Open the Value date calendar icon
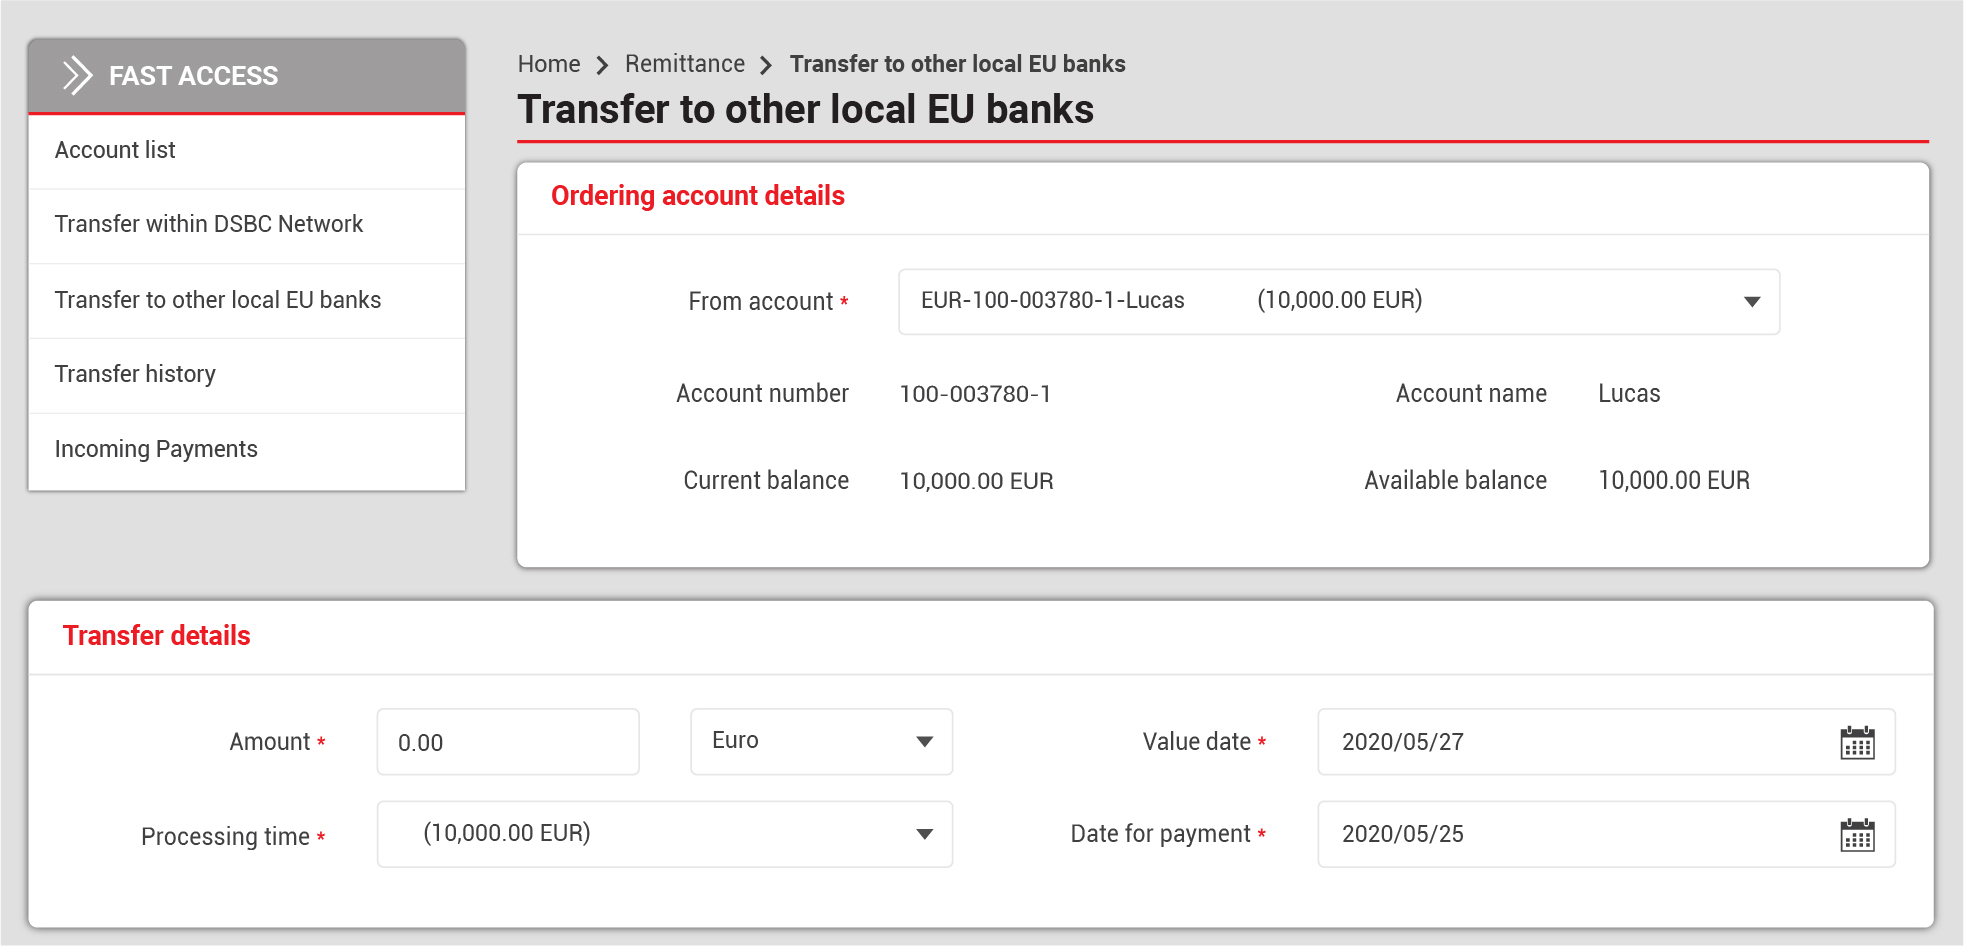The width and height of the screenshot is (1964, 946). (1857, 743)
